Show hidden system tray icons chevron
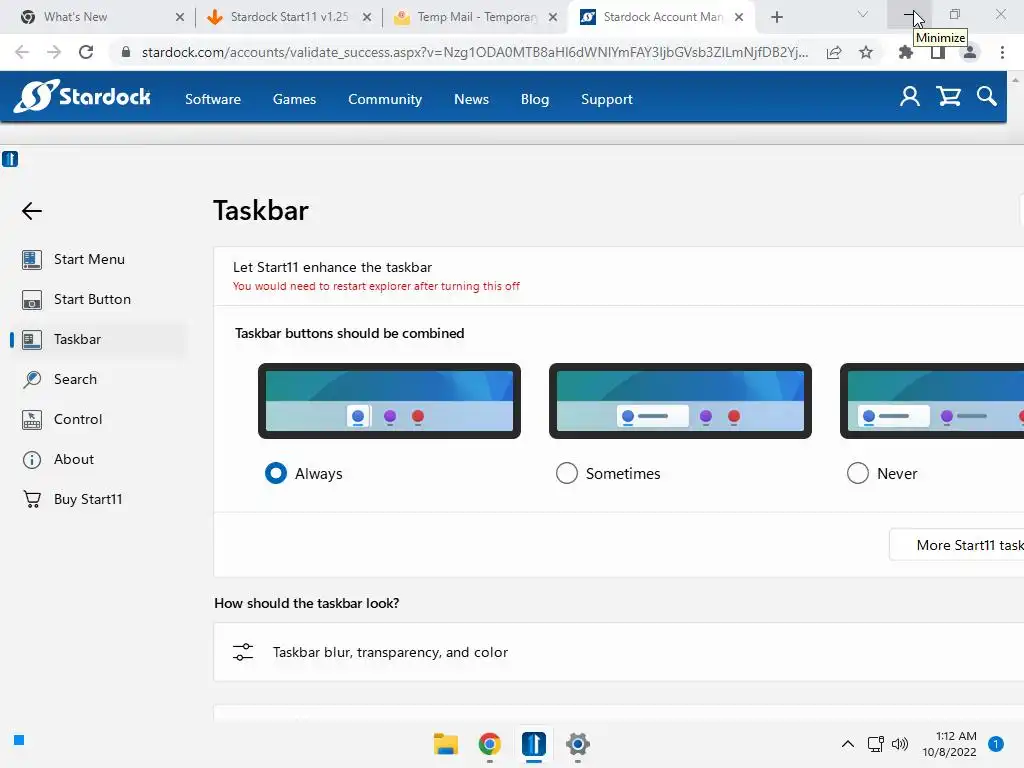Image resolution: width=1024 pixels, height=768 pixels. (848, 744)
